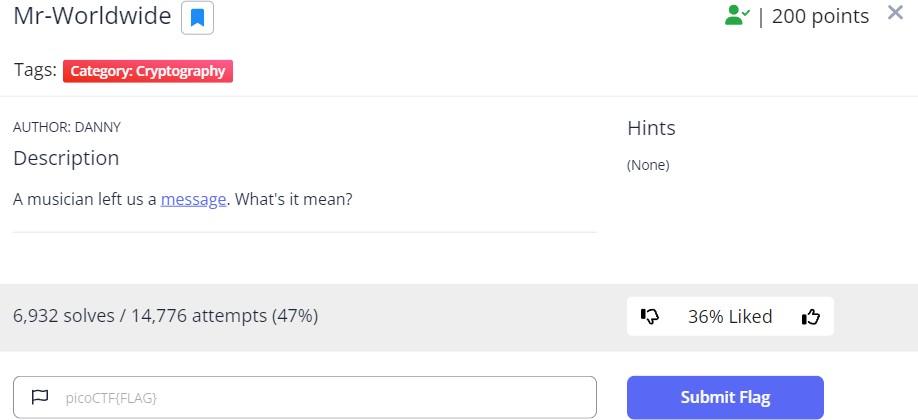Open the Category: Cryptography tag

[x=148, y=71]
